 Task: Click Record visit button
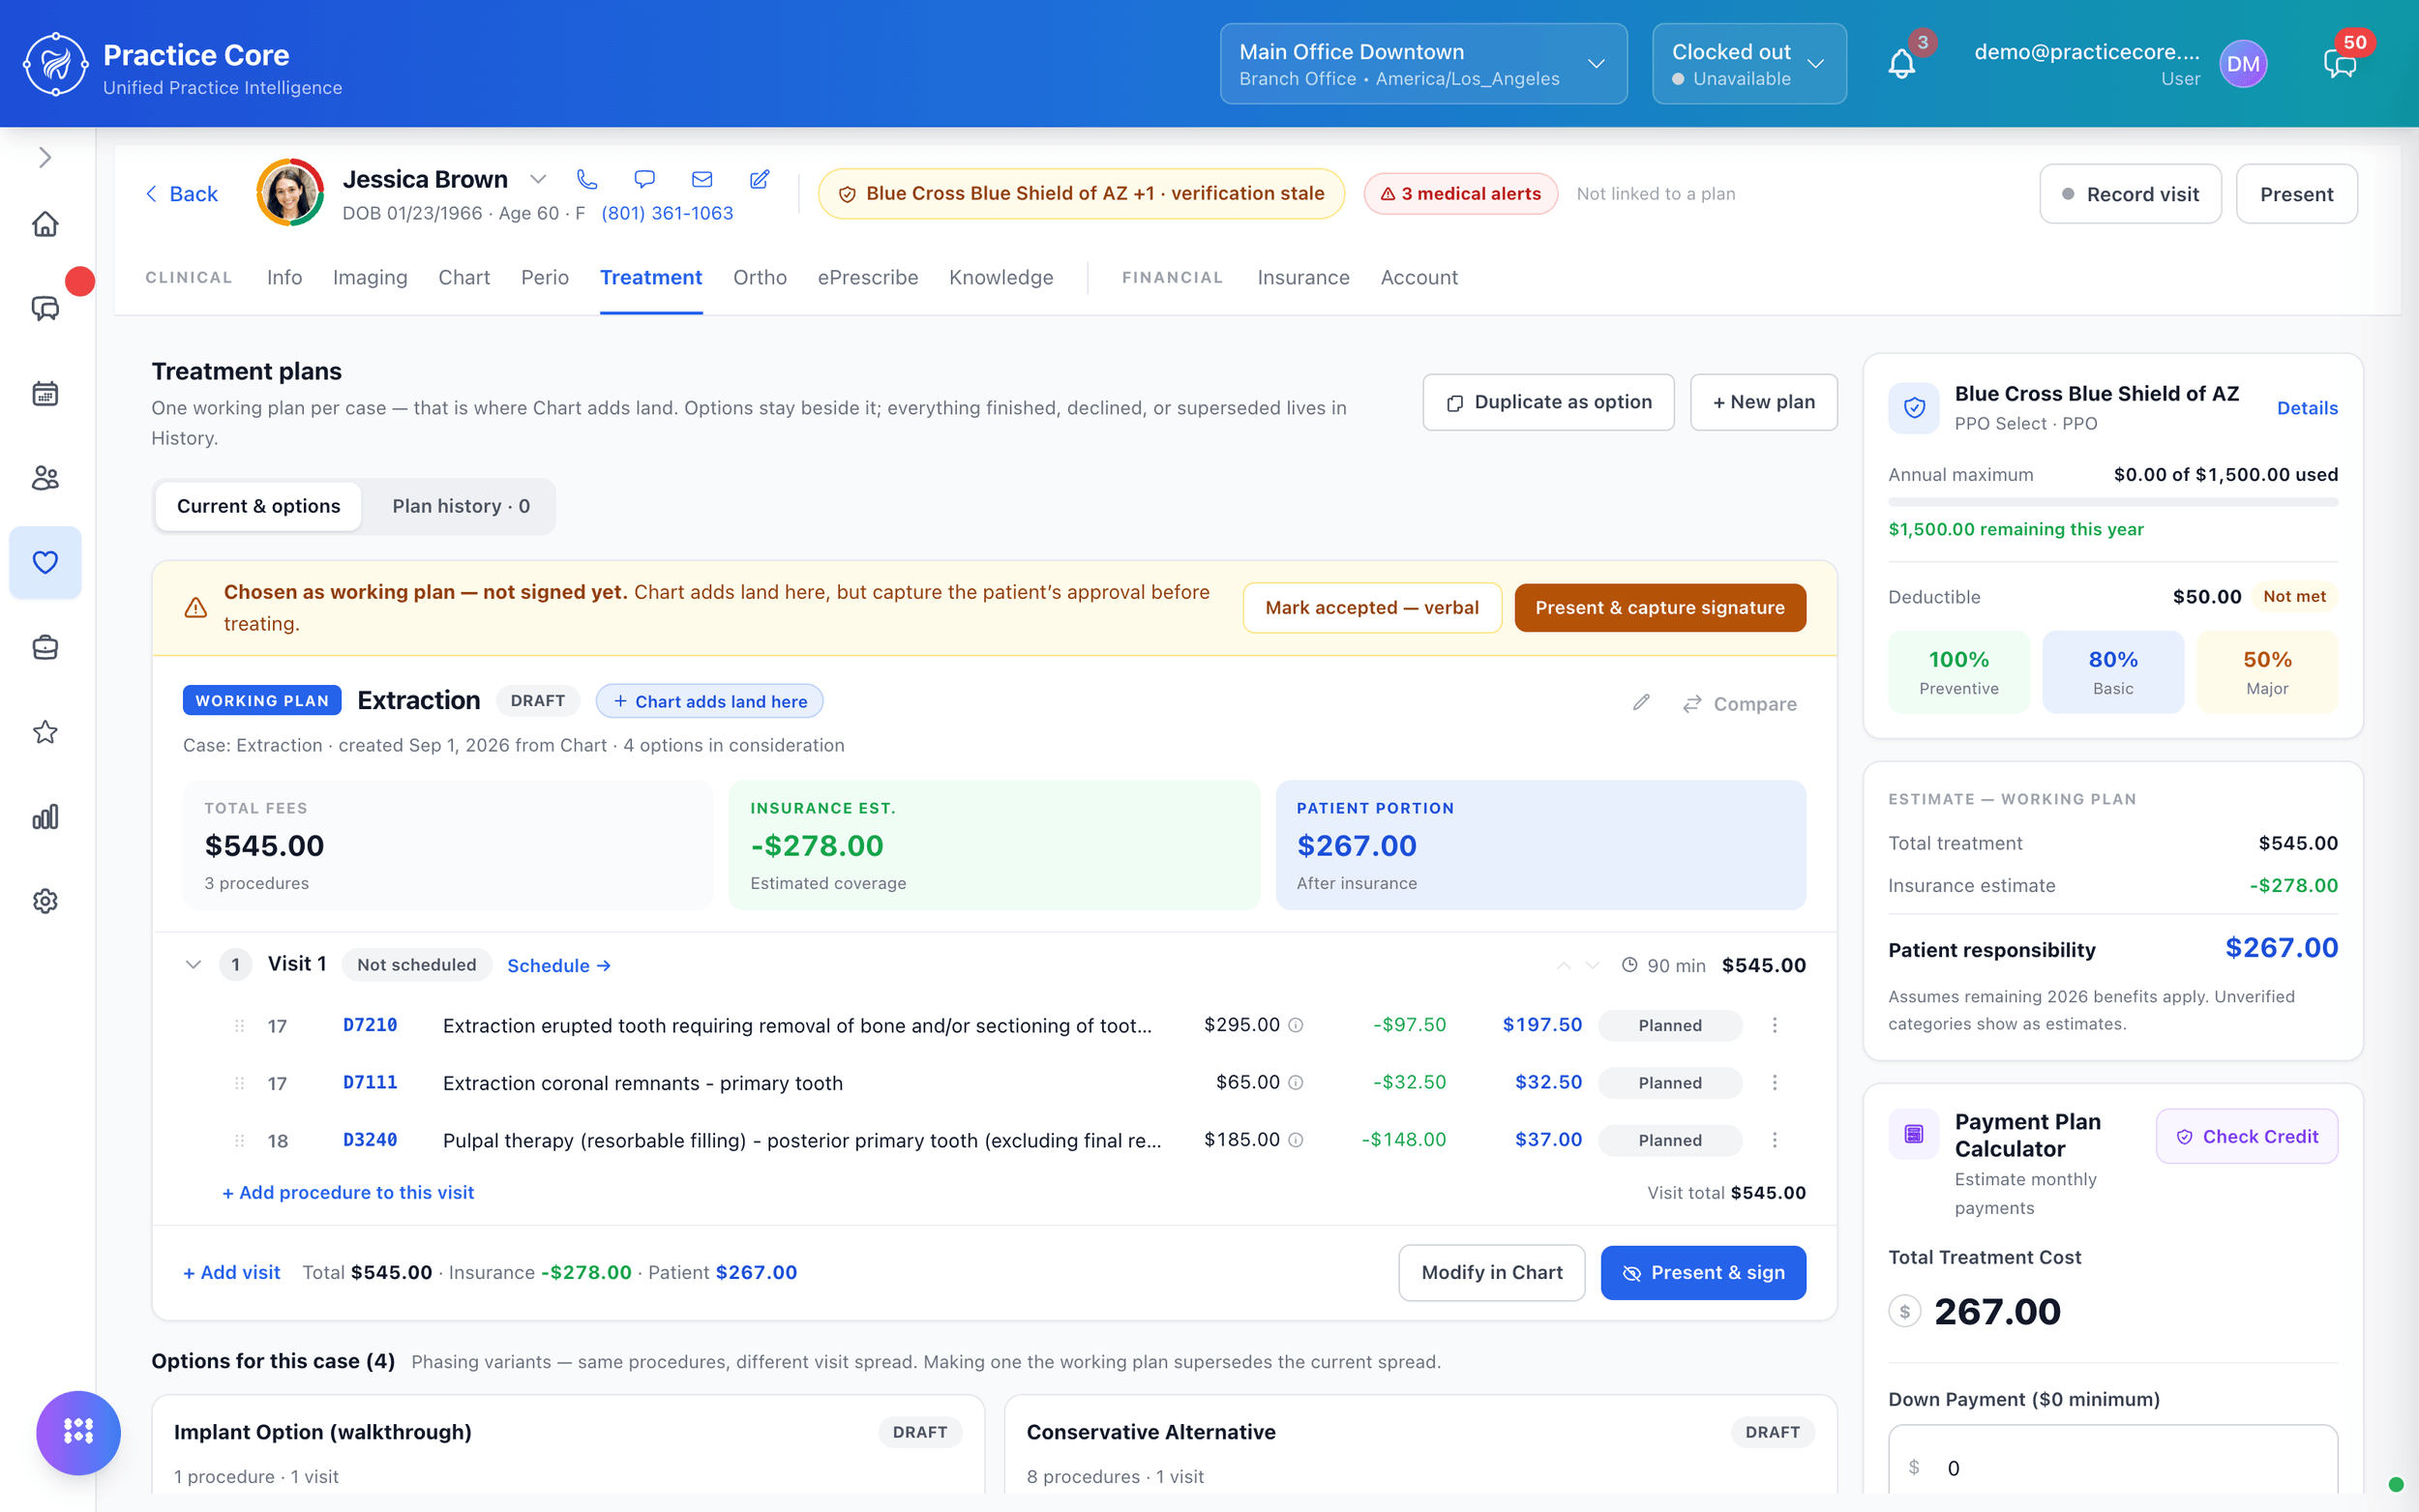coord(2129,194)
